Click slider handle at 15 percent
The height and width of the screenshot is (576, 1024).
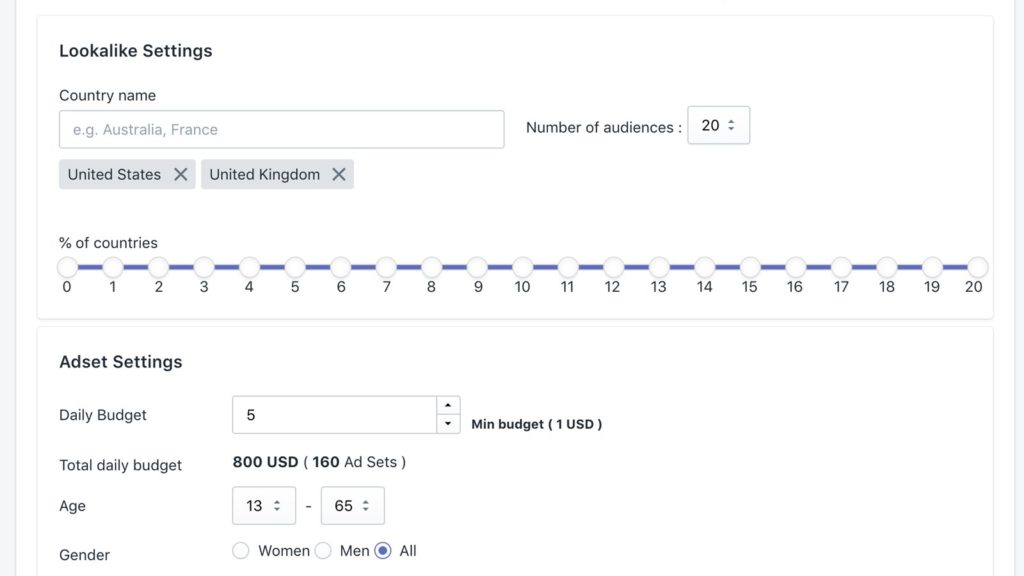coord(750,267)
